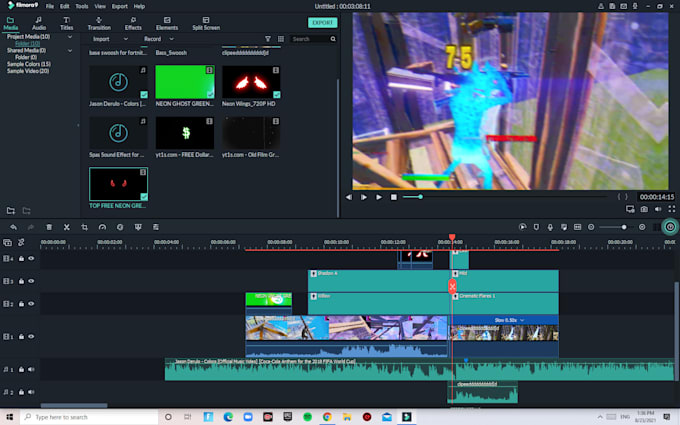The height and width of the screenshot is (425, 680).
Task: Click the Add Track icon above track headers
Action: [x=7, y=242]
